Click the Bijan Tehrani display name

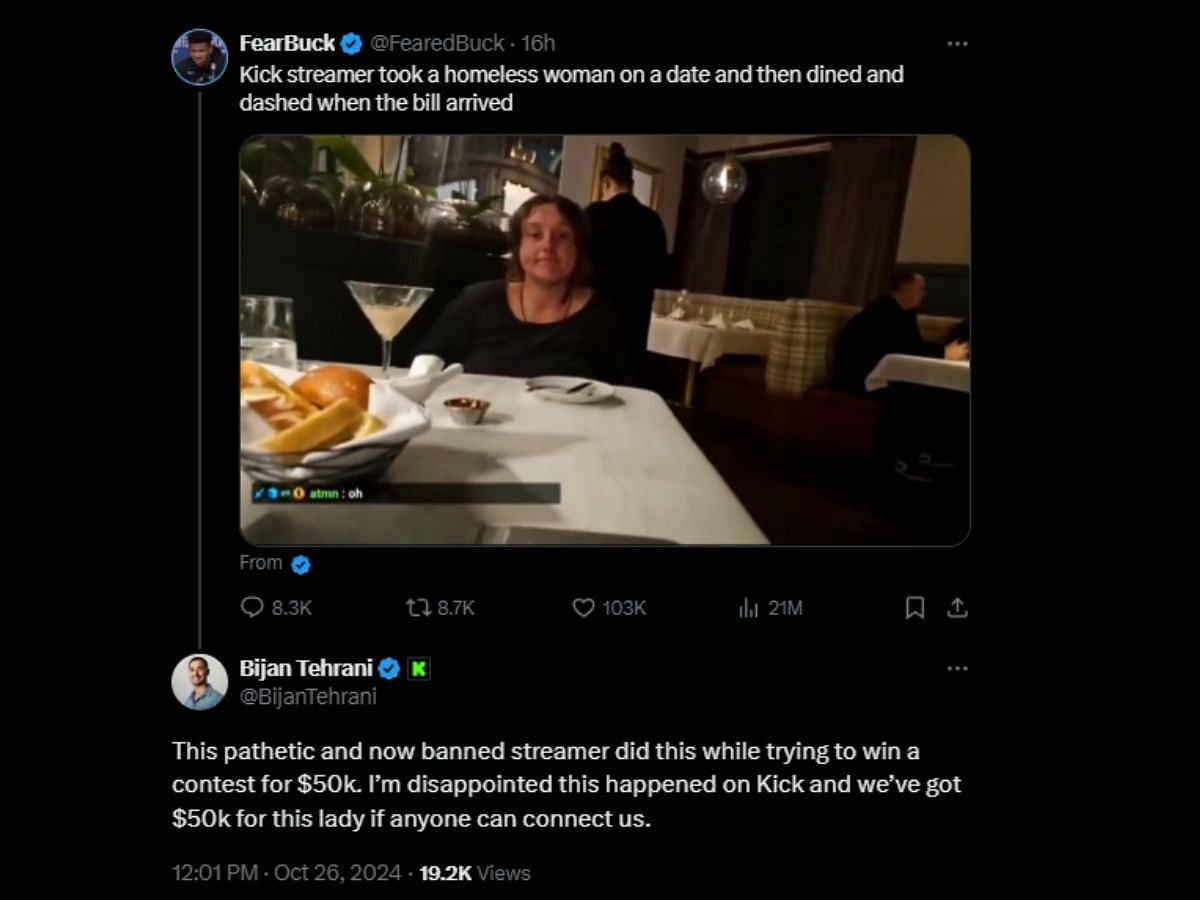click(306, 669)
